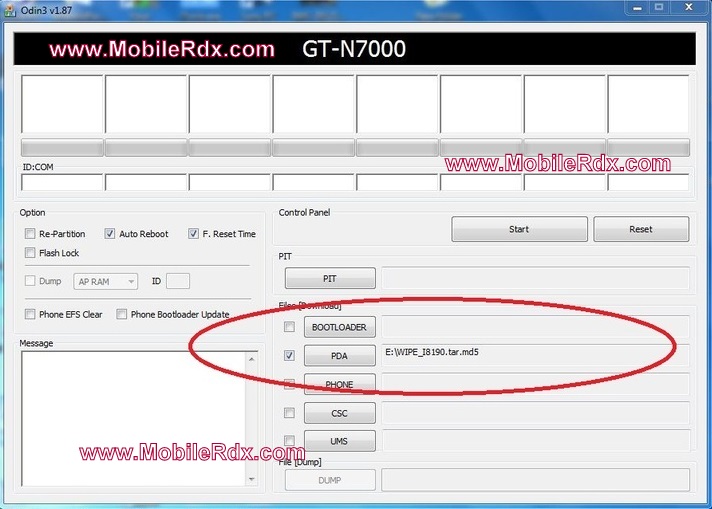
Task: Click inside the Message log box
Action: pos(134,419)
